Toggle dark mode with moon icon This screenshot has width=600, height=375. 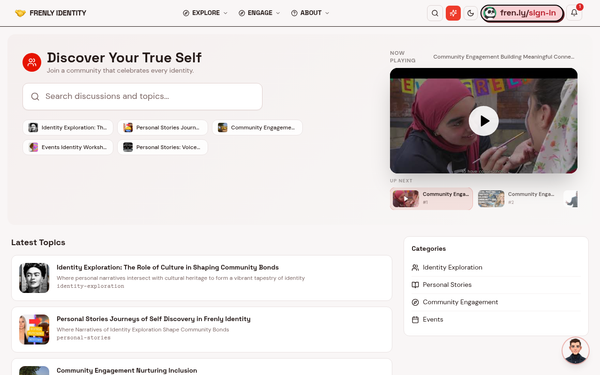(471, 13)
